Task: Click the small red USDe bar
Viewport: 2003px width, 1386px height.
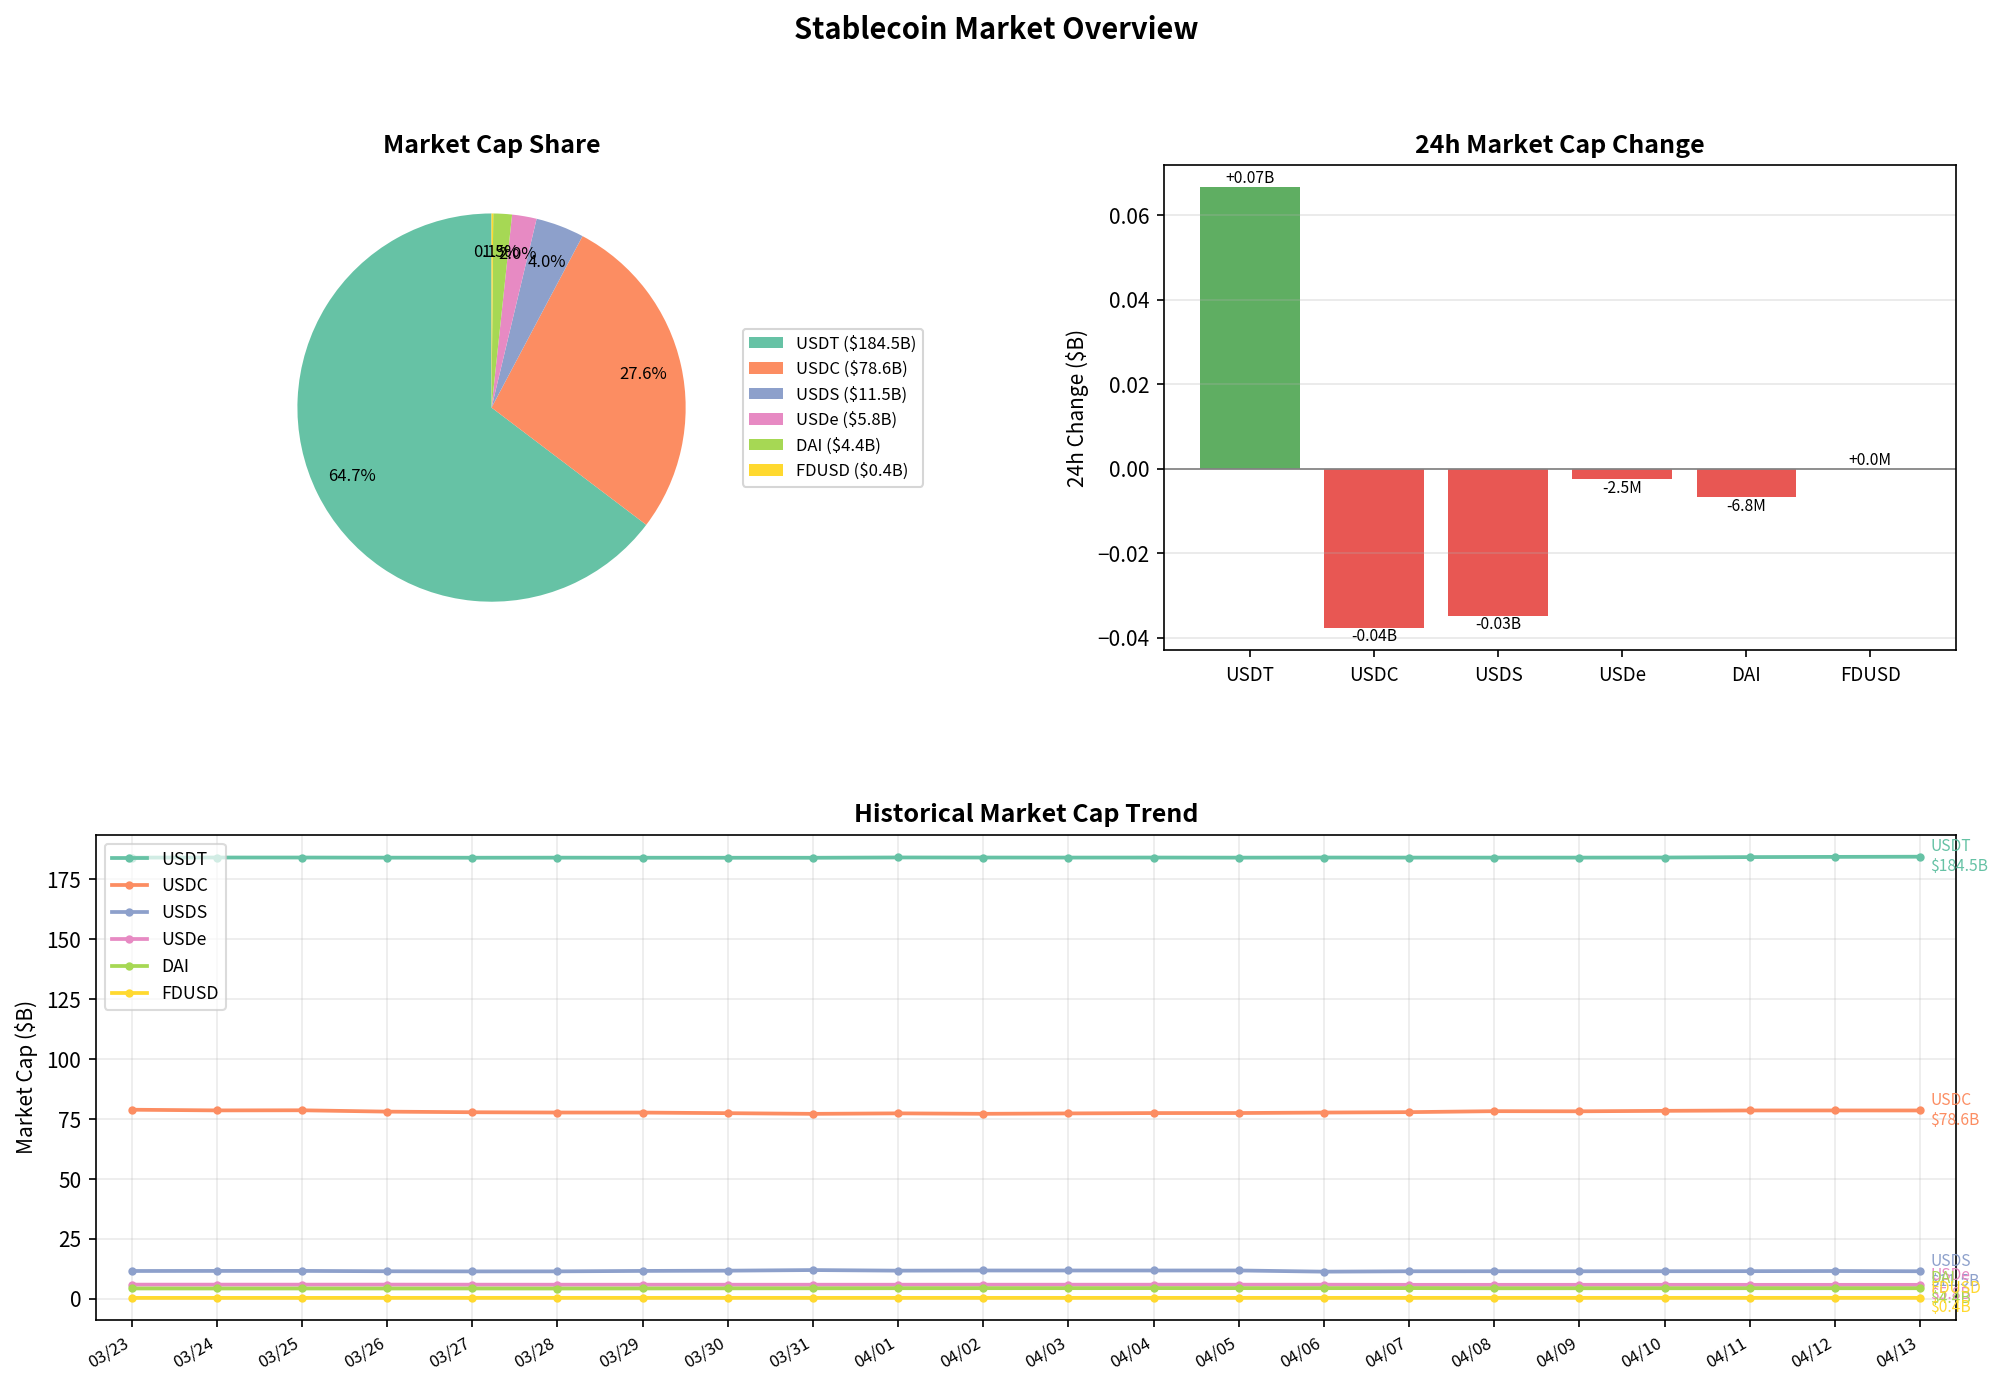Action: coord(1622,474)
